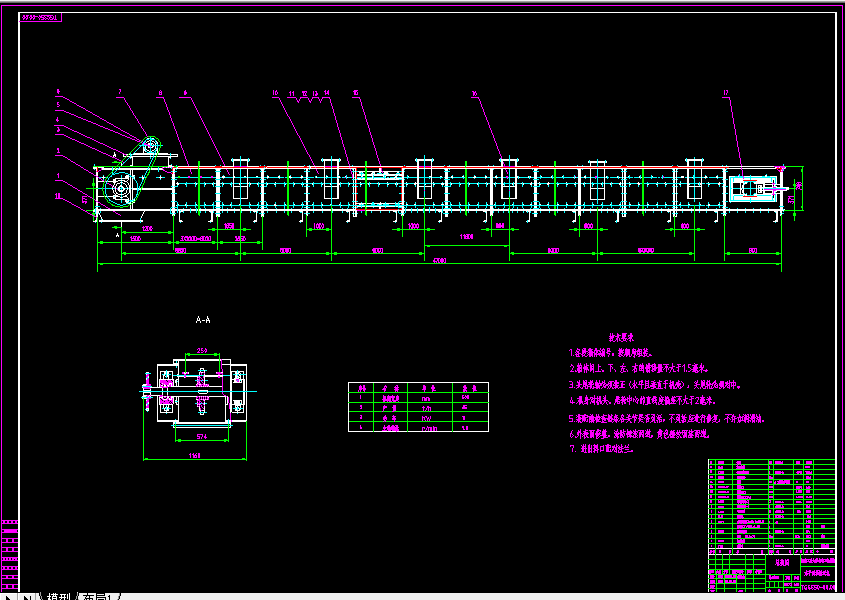Select the 技术要求 heading text
The image size is (845, 600).
[x=621, y=337]
